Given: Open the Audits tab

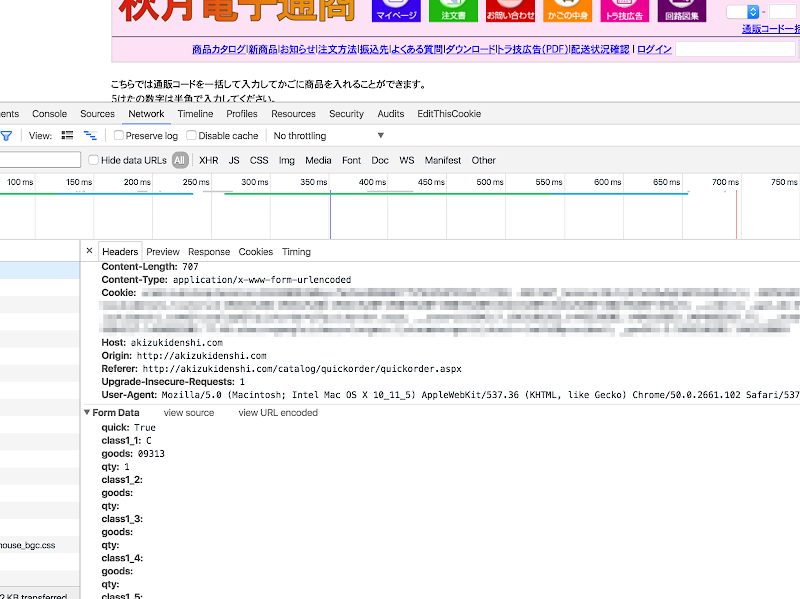Looking at the screenshot, I should [x=391, y=114].
